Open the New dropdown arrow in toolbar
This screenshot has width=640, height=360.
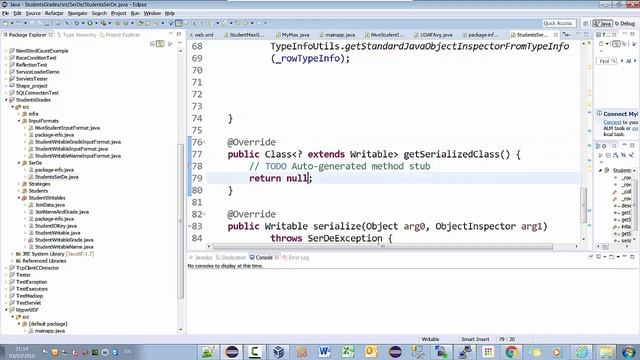(11, 23)
